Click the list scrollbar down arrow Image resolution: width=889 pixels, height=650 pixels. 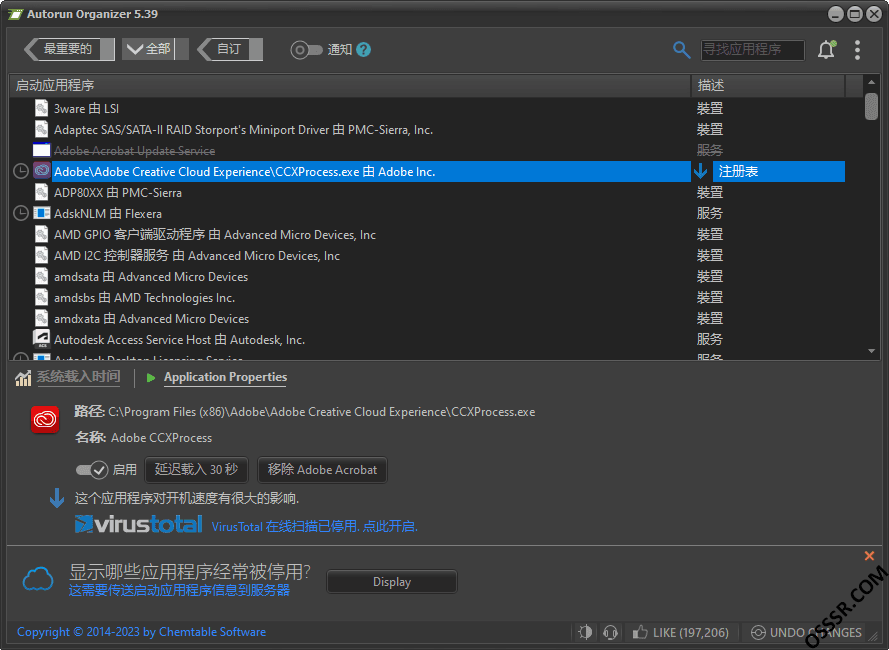pyautogui.click(x=871, y=352)
